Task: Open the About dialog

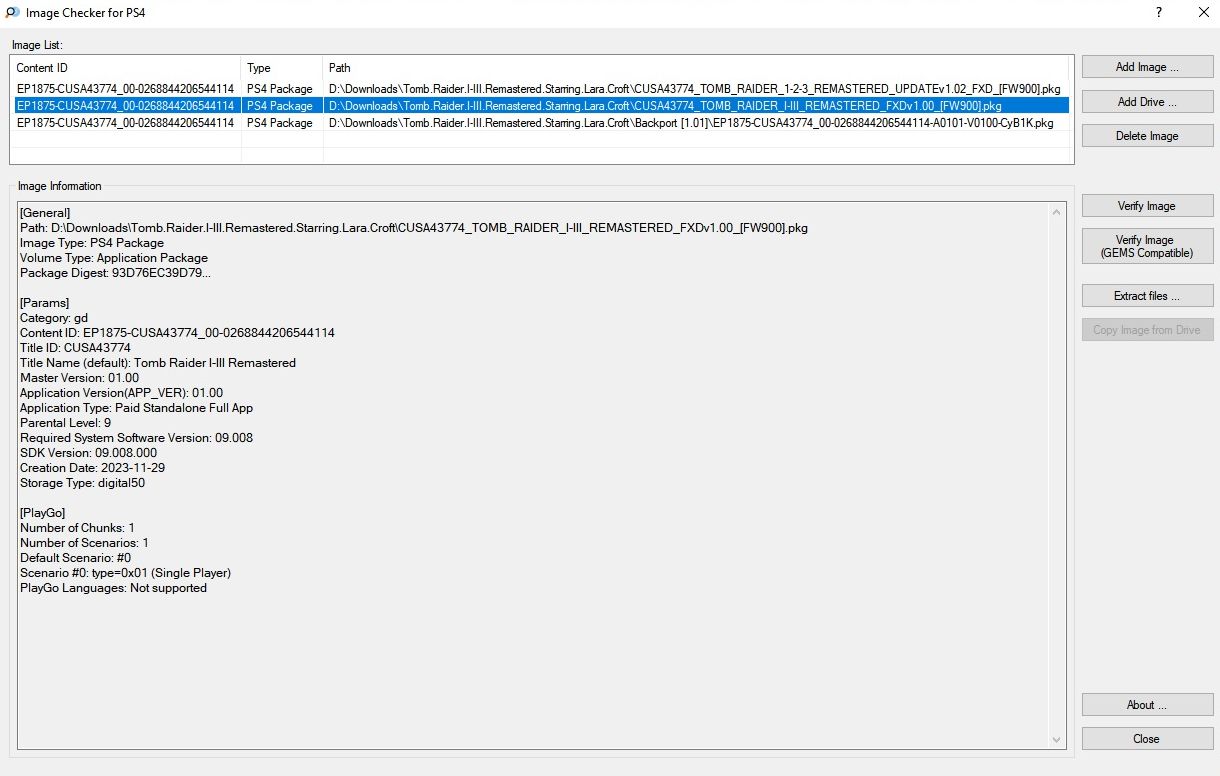Action: click(x=1147, y=705)
